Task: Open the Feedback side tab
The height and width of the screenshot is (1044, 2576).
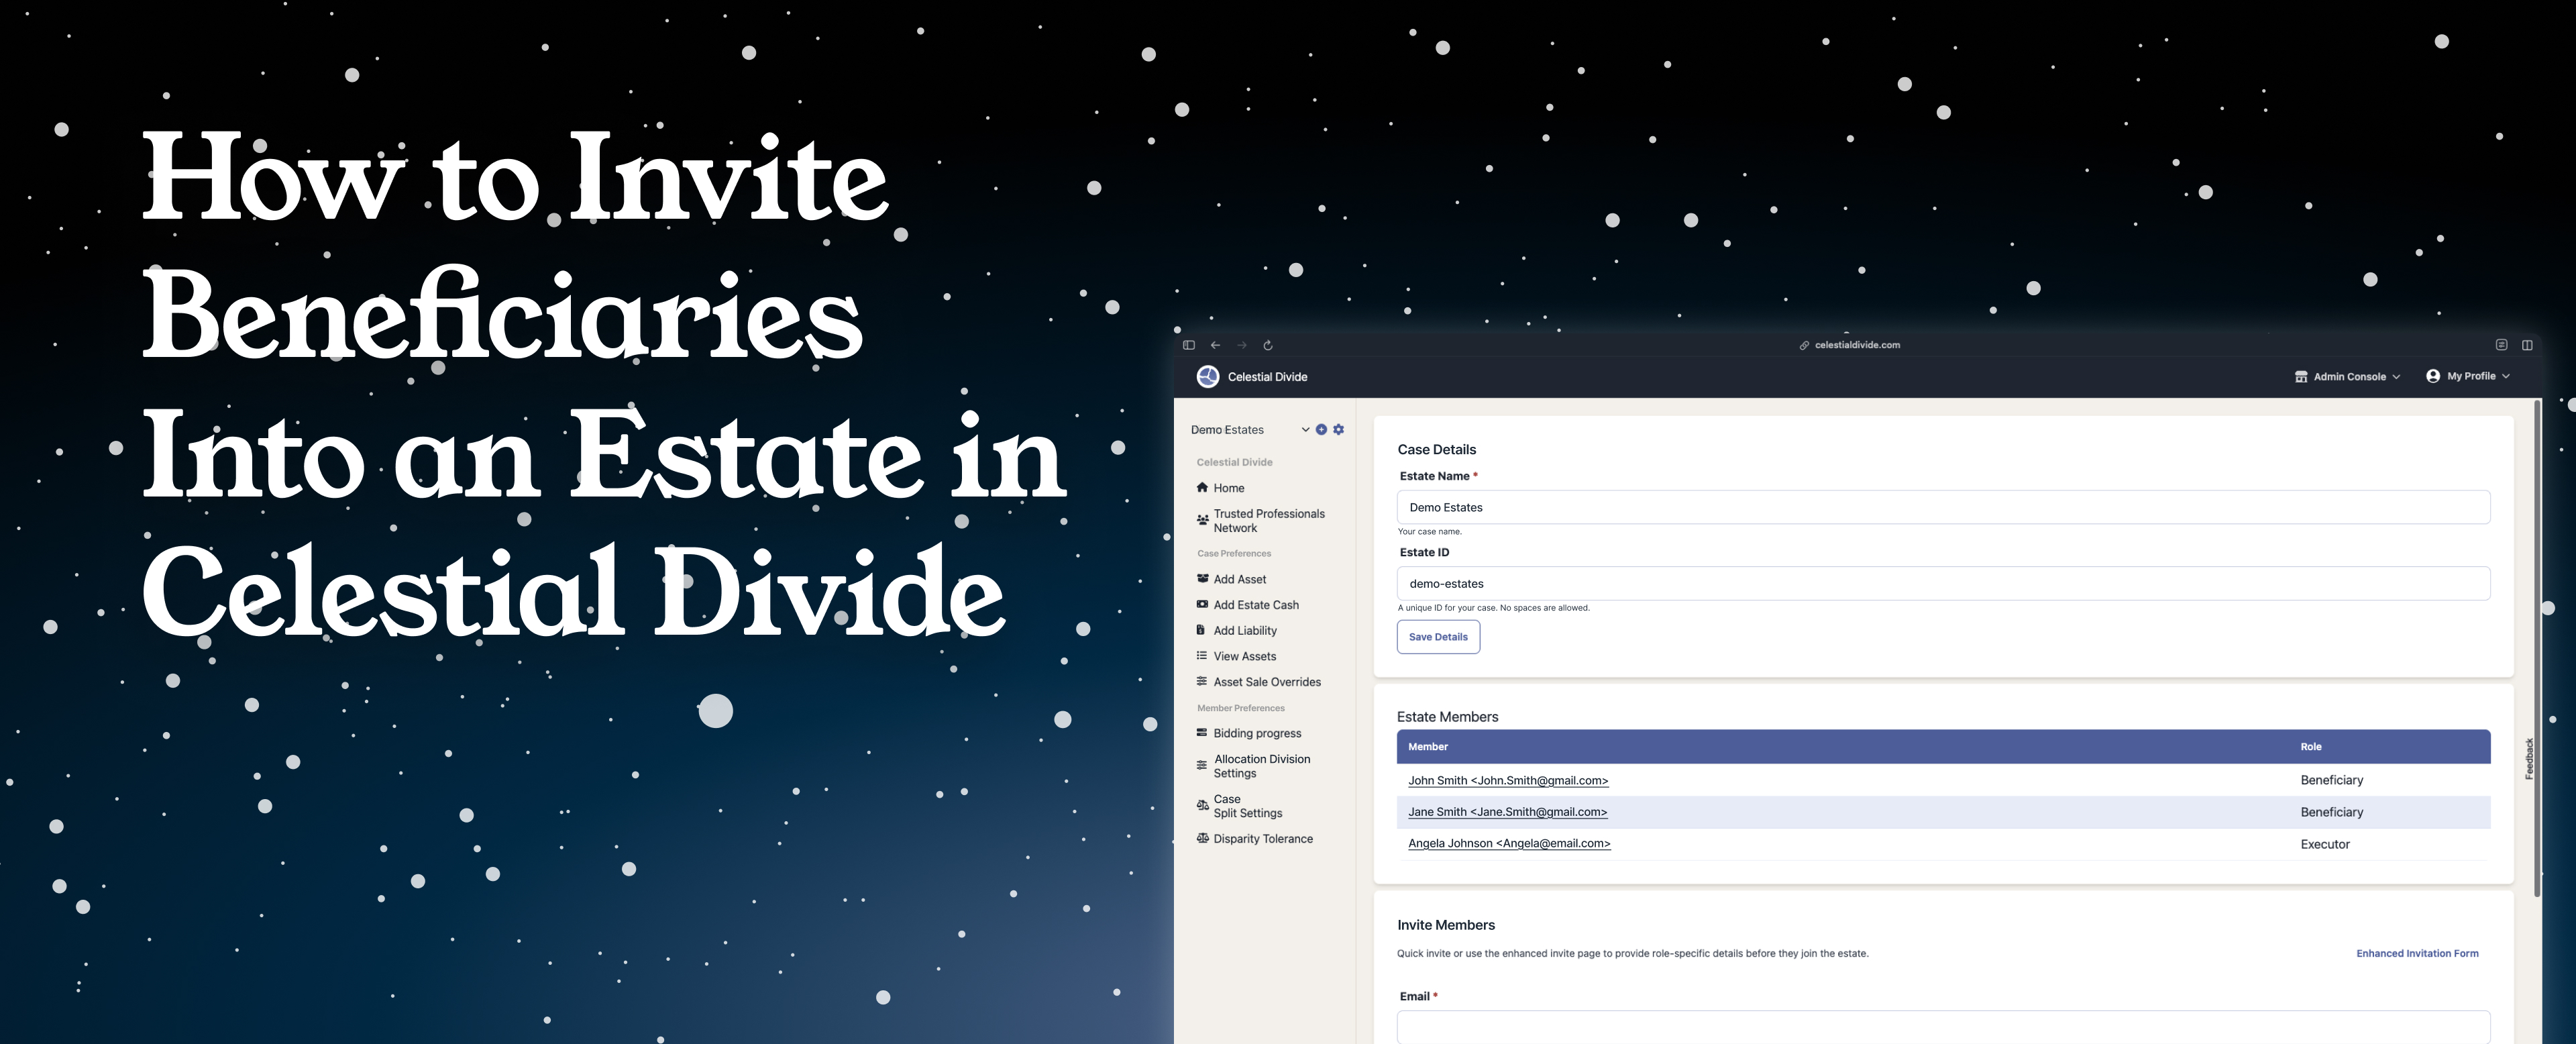Action: tap(2529, 759)
